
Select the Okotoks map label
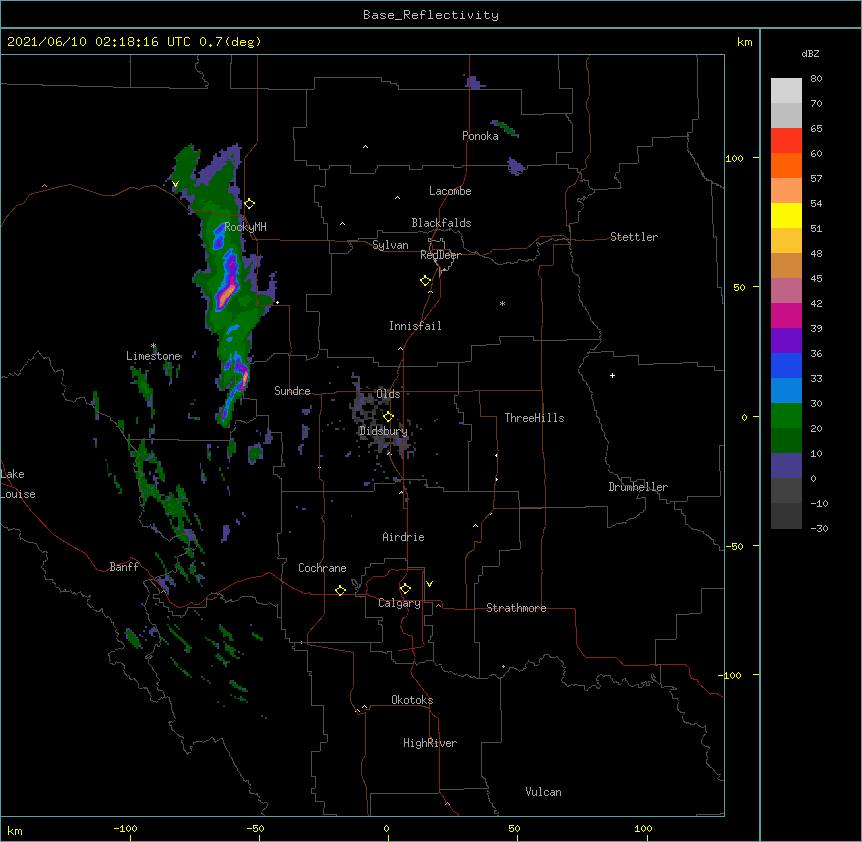[412, 700]
